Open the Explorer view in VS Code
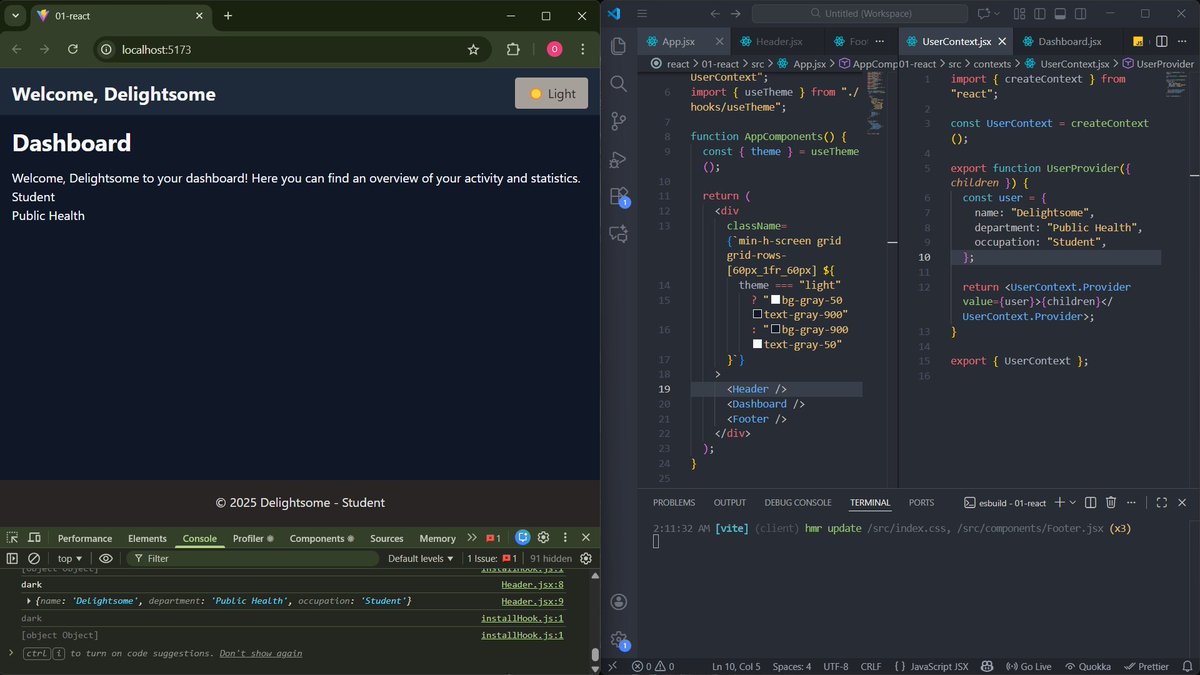This screenshot has width=1200, height=675. 618,46
